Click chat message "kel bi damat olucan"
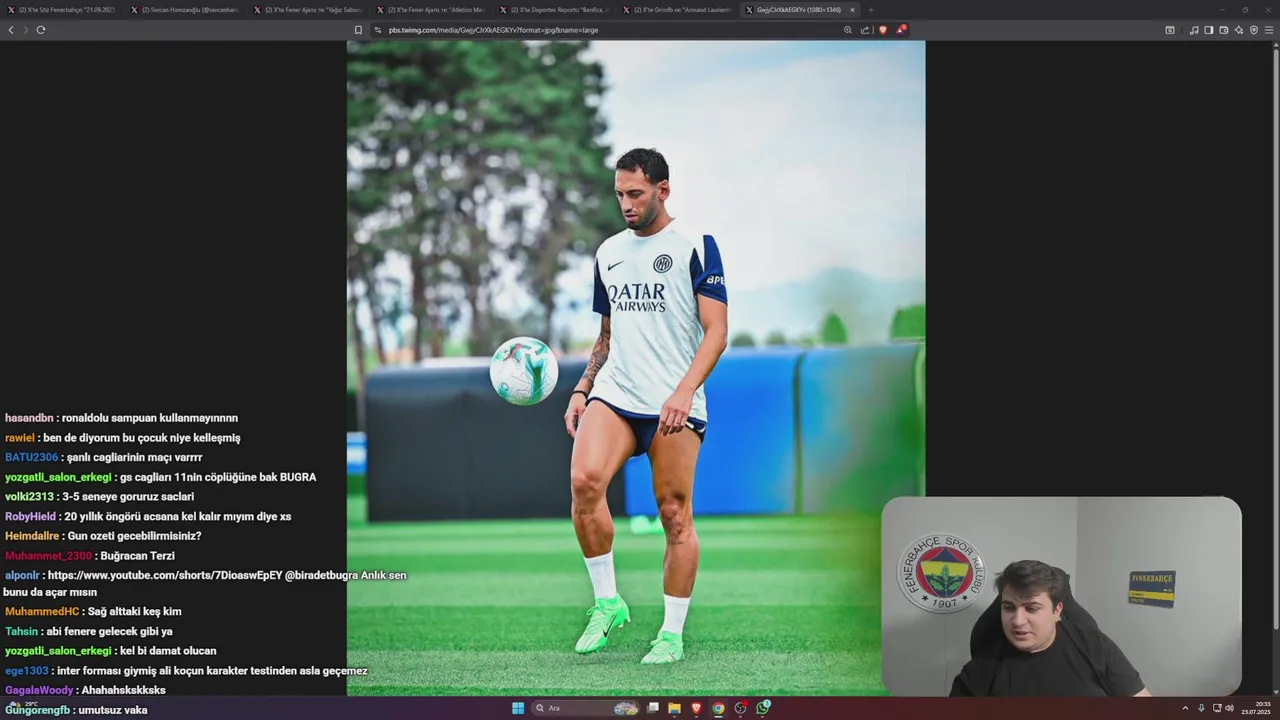This screenshot has height=720, width=1280. coord(168,651)
